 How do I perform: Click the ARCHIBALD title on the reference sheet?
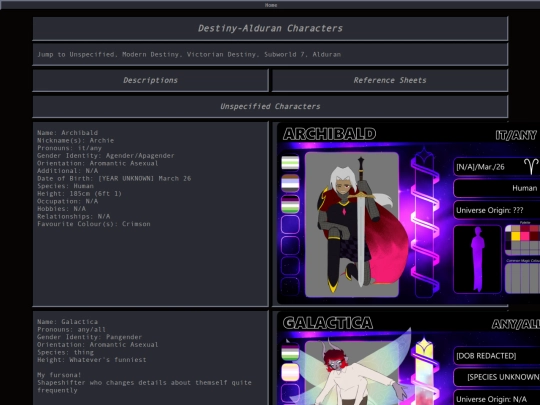(329, 134)
